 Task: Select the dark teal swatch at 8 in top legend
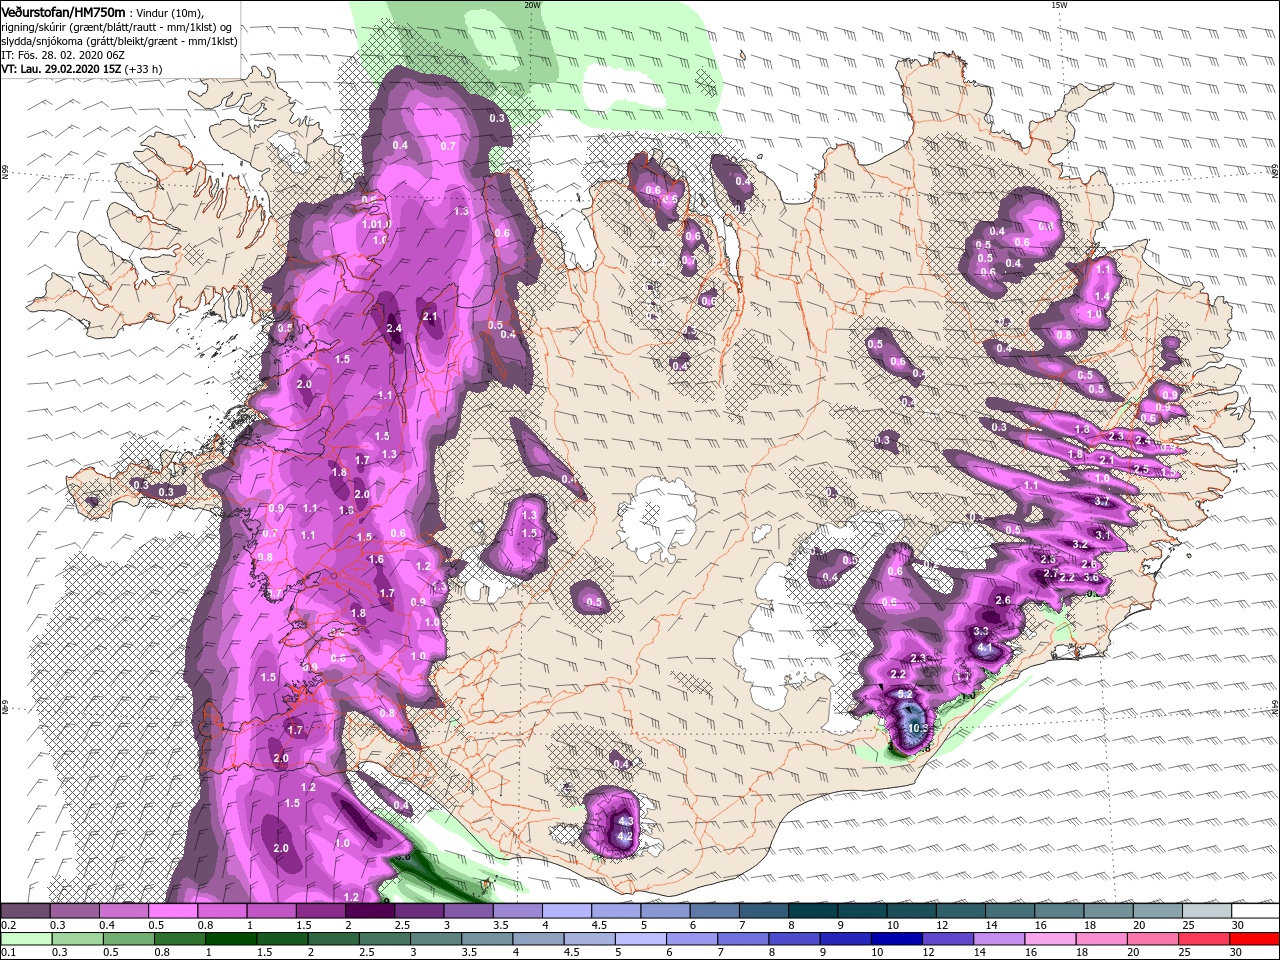(x=812, y=911)
